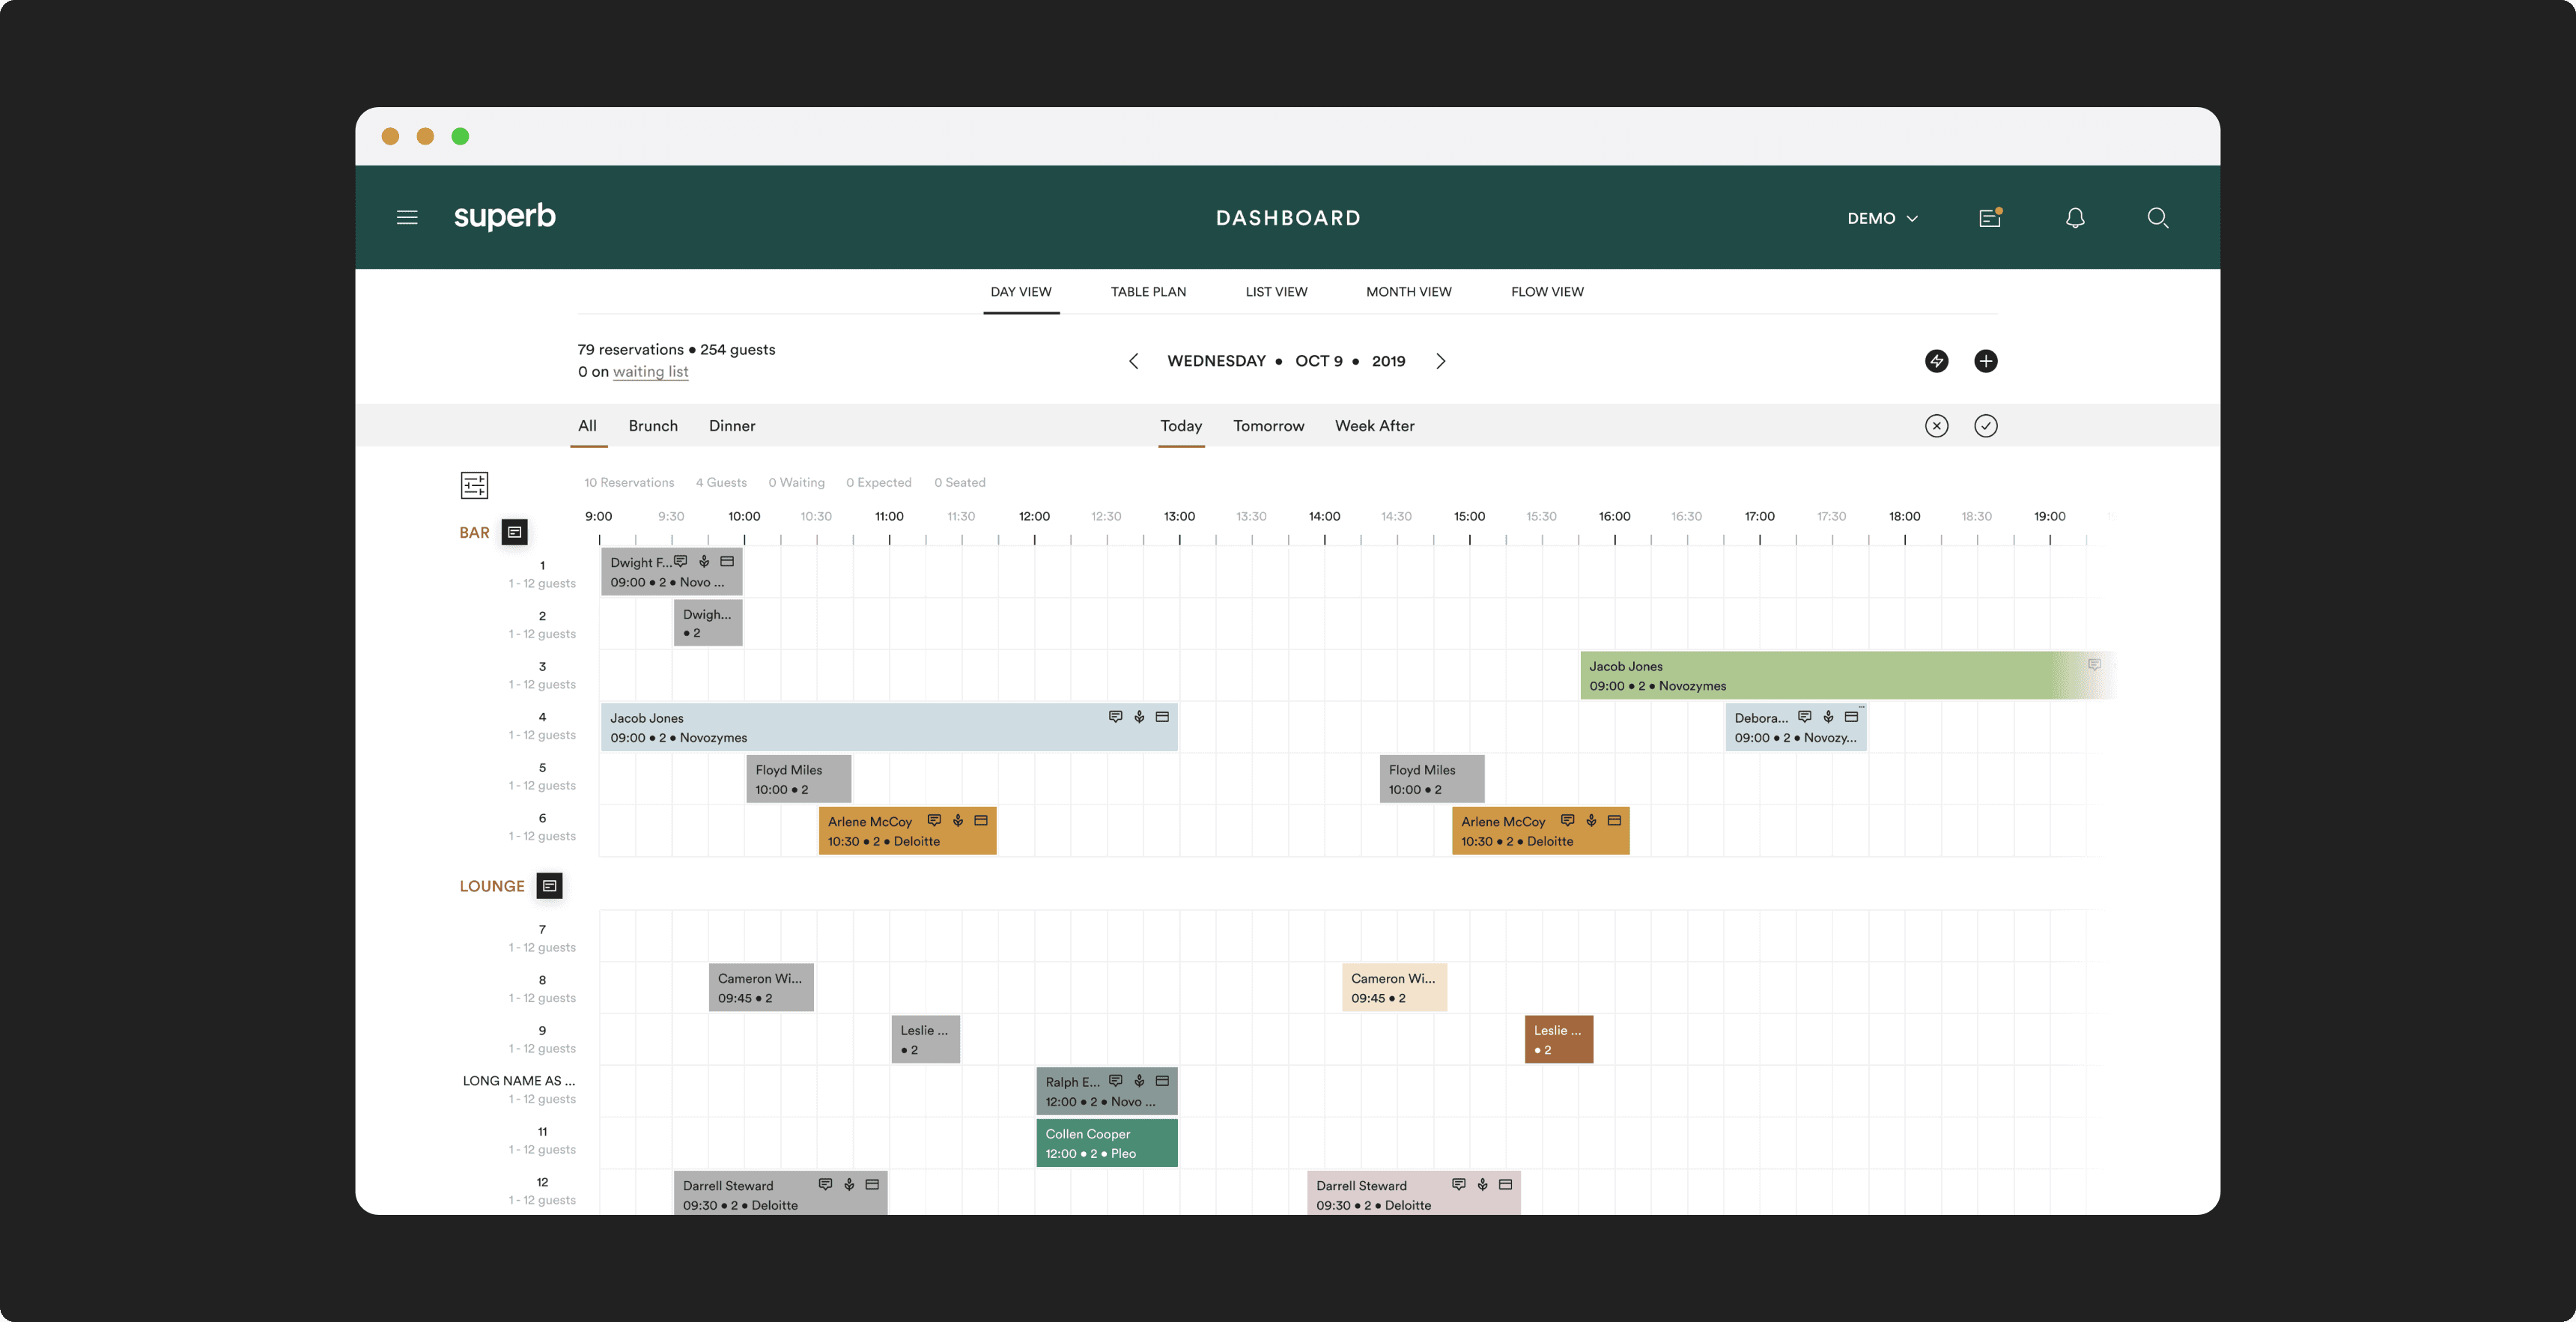Switch to FLOW VIEW tab
Image resolution: width=2576 pixels, height=1322 pixels.
pos(1546,292)
